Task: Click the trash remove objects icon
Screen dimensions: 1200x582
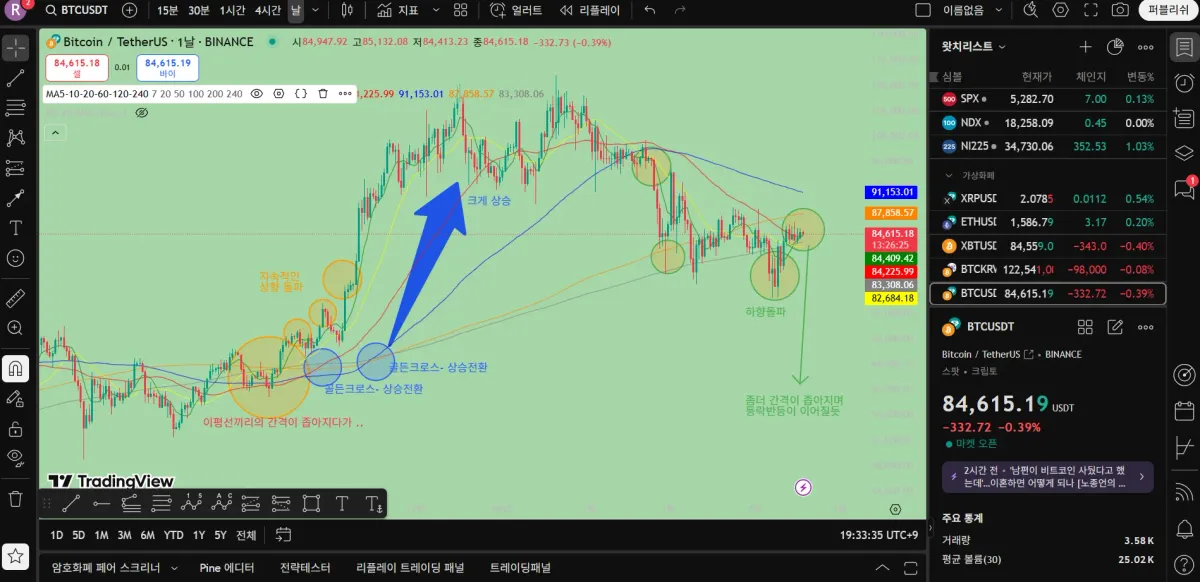Action: tap(15, 497)
